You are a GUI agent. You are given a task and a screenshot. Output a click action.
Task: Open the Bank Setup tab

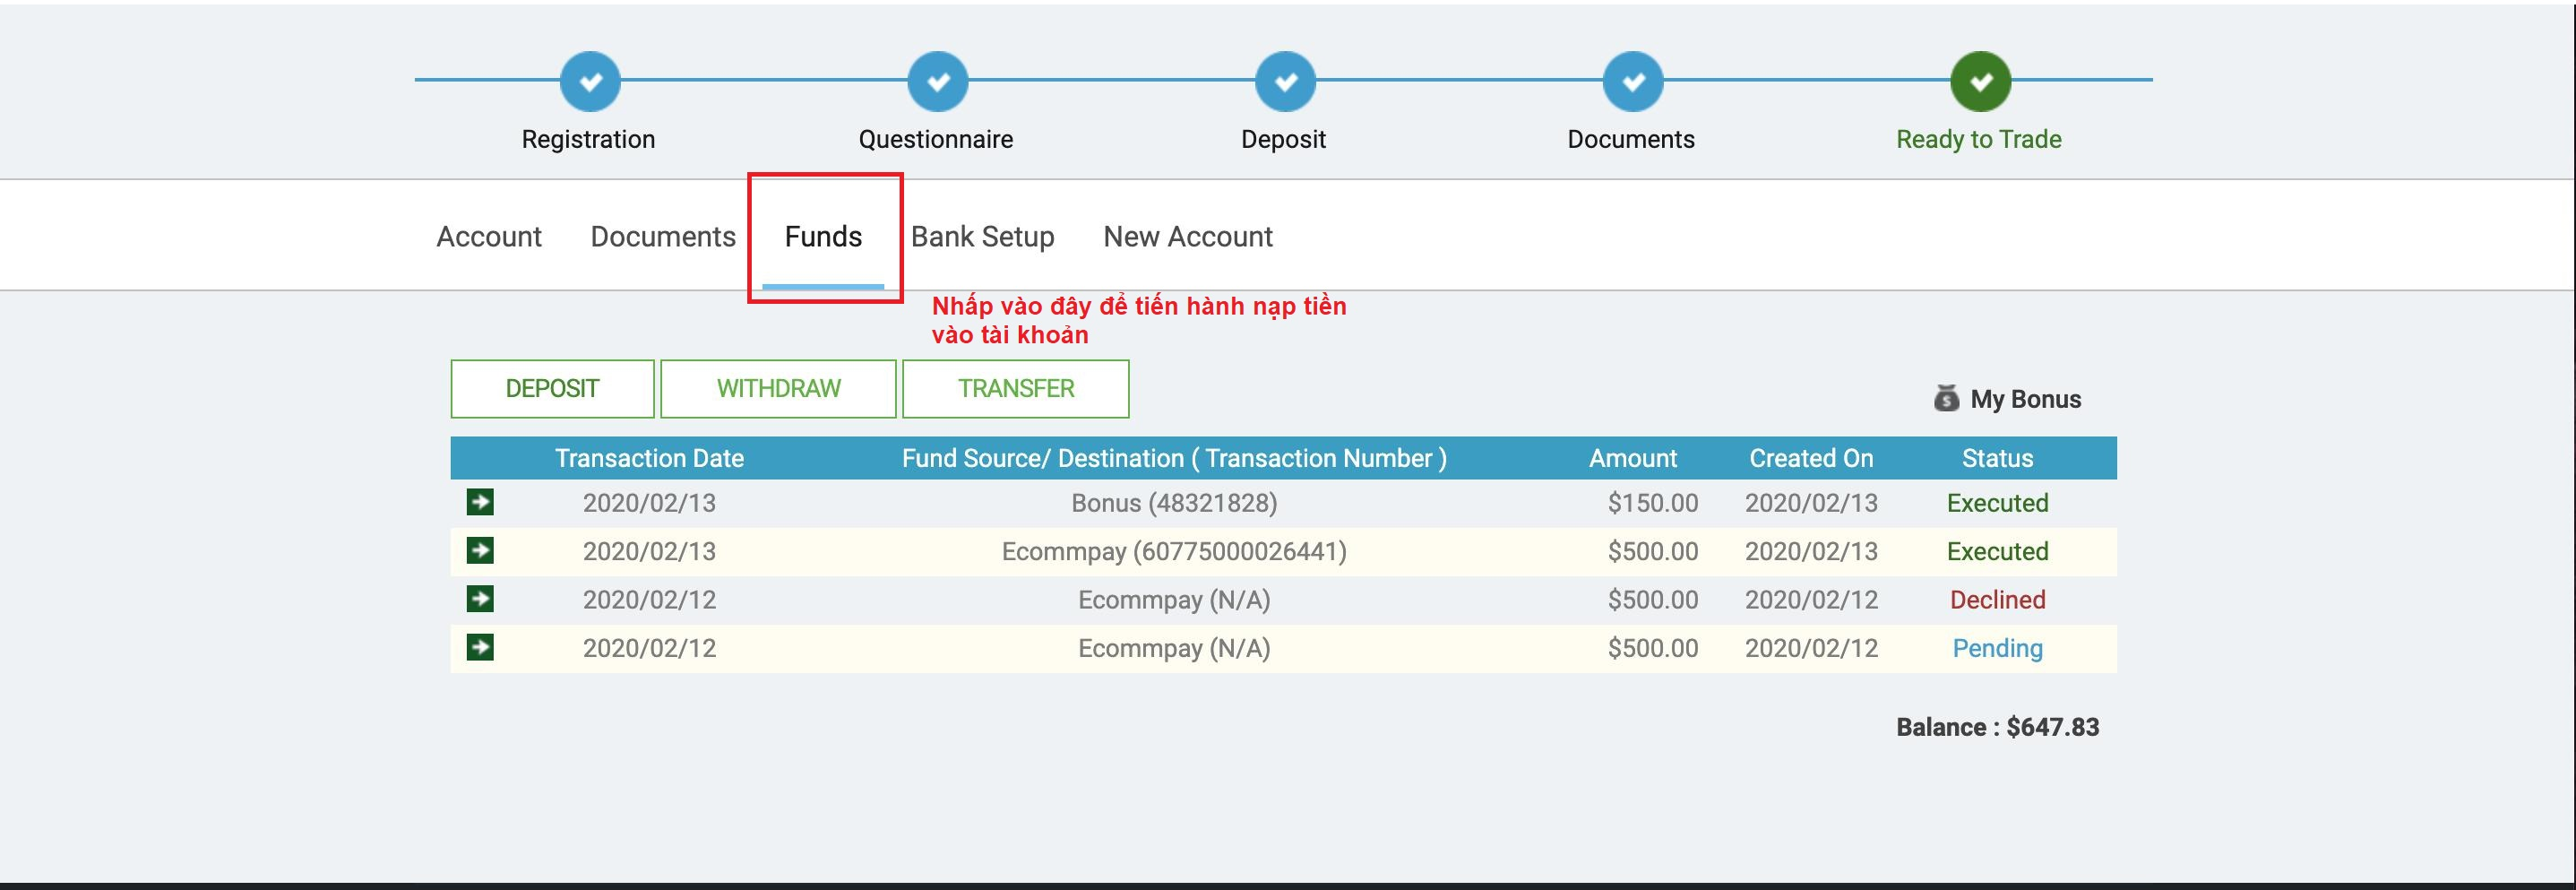click(983, 237)
